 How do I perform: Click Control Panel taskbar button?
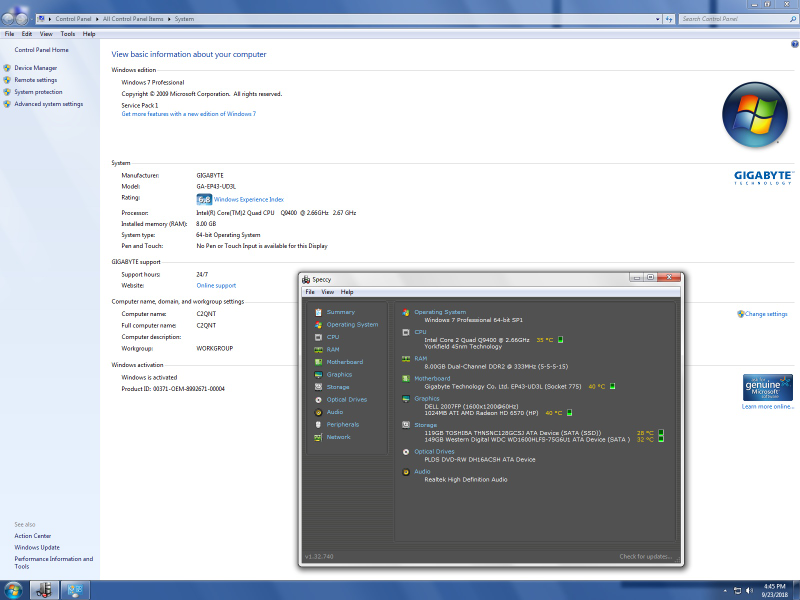tap(76, 590)
